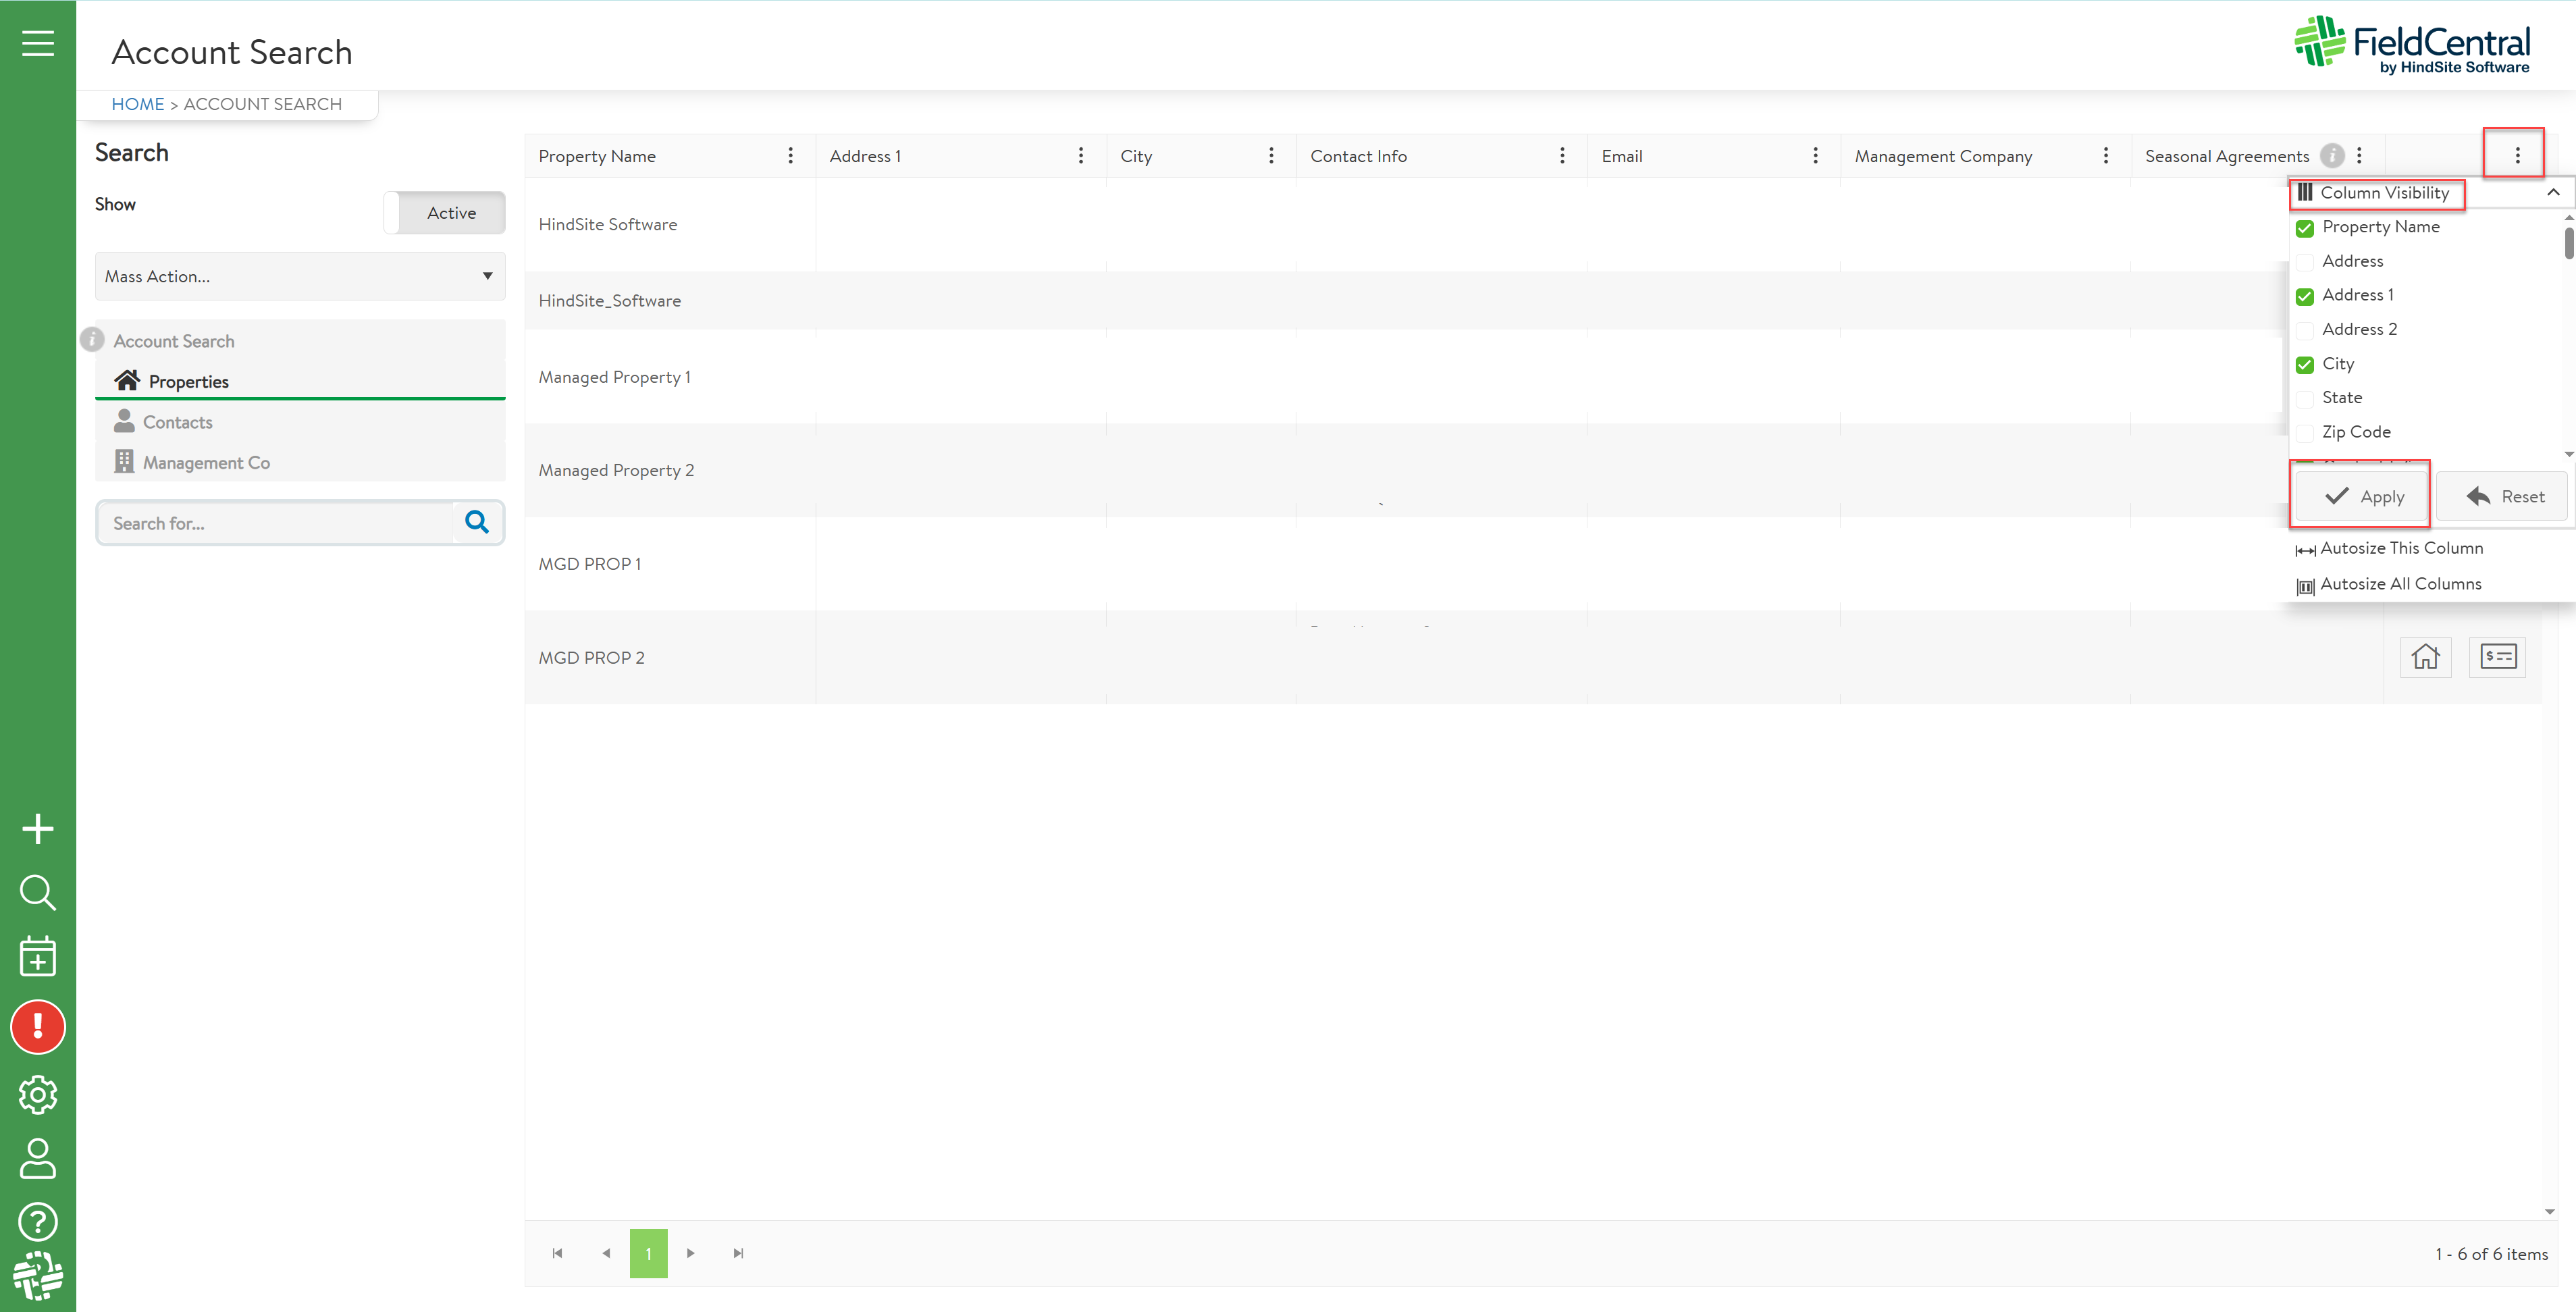This screenshot has width=2576, height=1312.
Task: Go to next page of results
Action: (x=690, y=1253)
